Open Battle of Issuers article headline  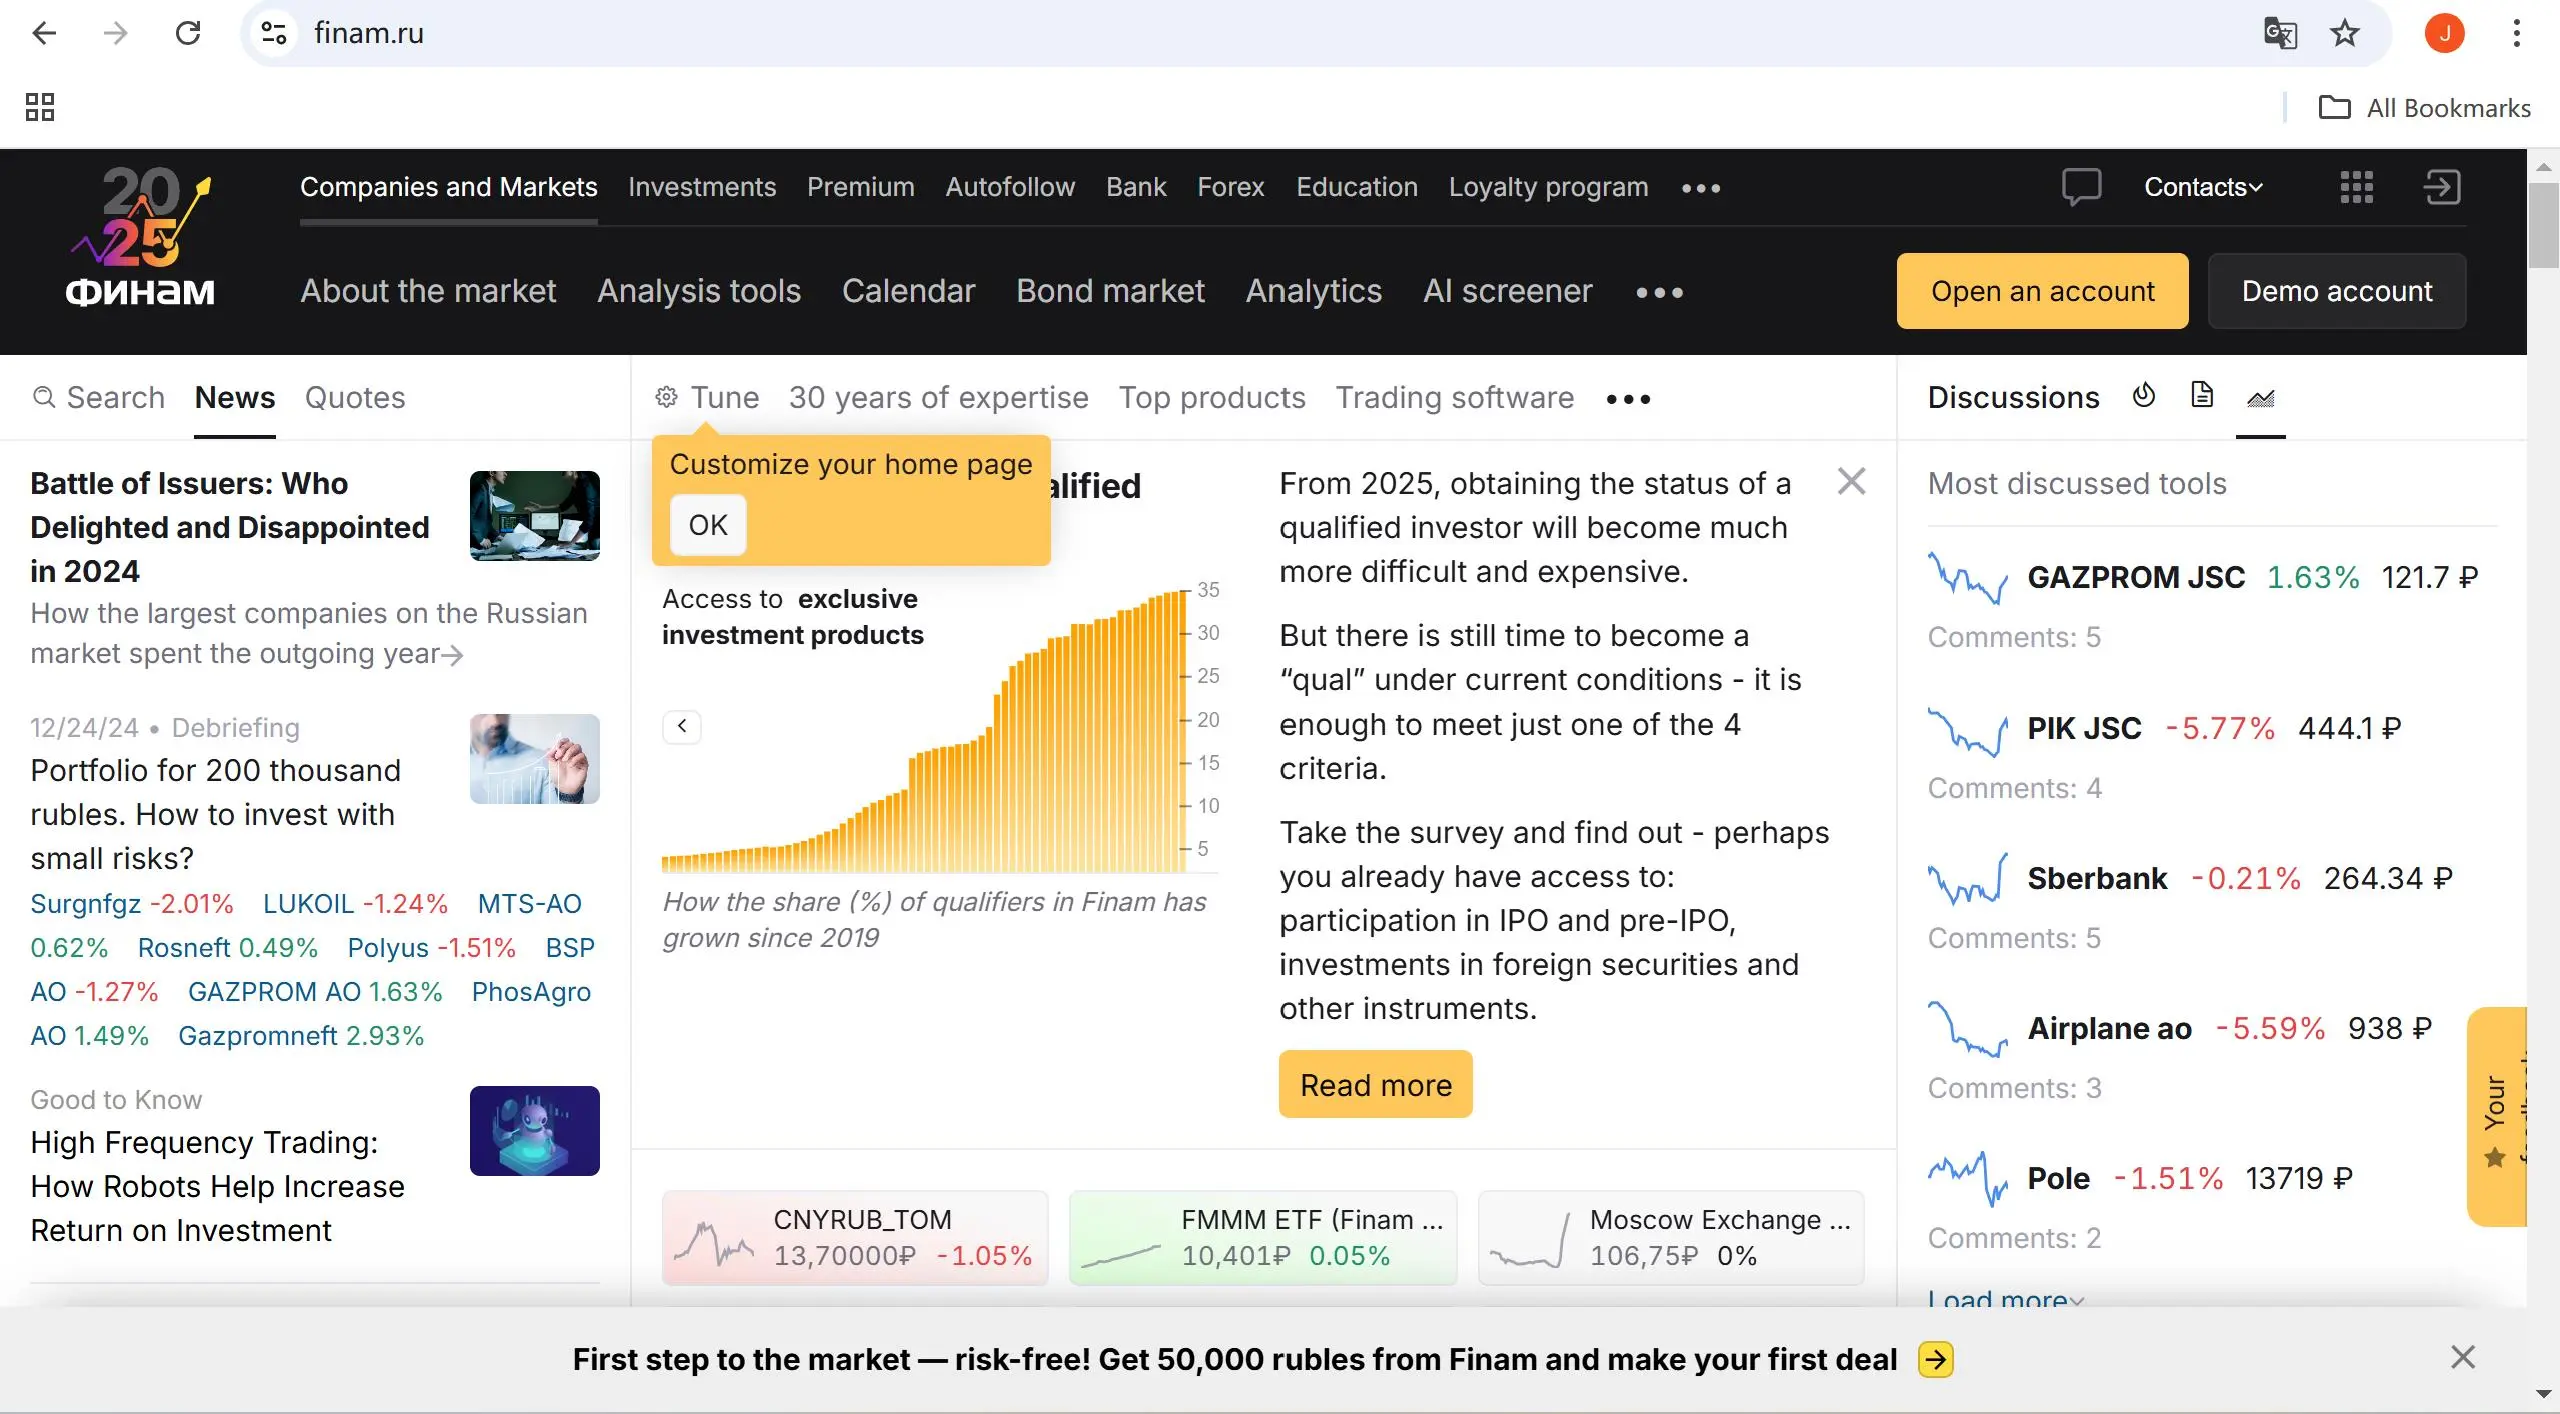click(230, 527)
